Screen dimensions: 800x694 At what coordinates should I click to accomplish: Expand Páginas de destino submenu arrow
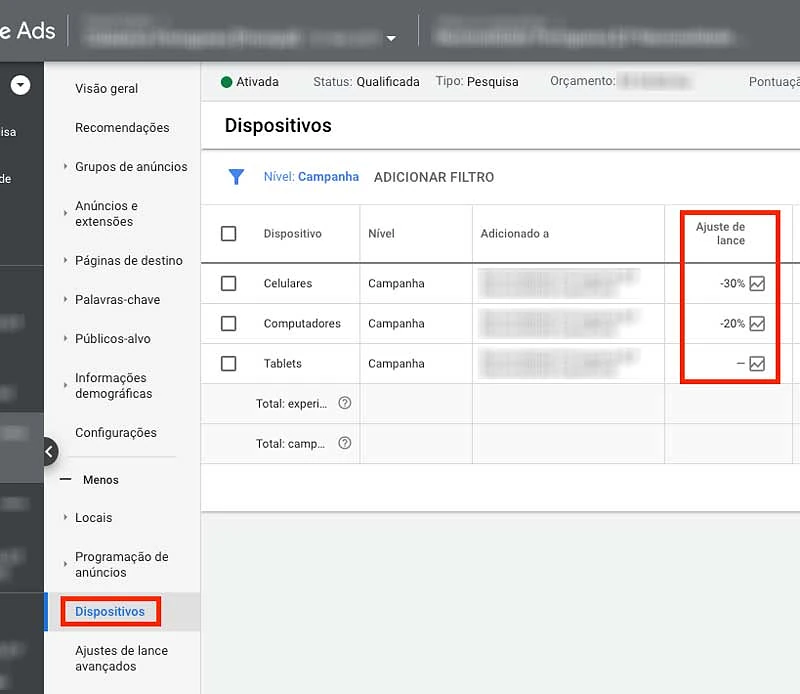[x=65, y=260]
